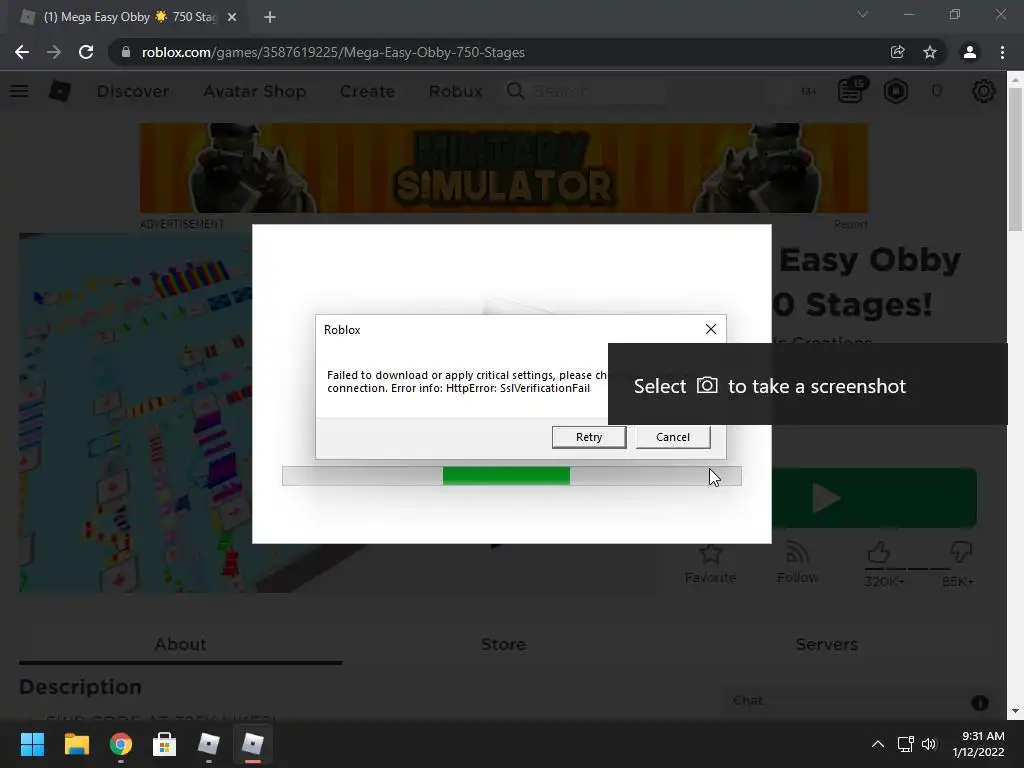Close the Roblox error dialog with X
1024x768 pixels.
tap(711, 329)
